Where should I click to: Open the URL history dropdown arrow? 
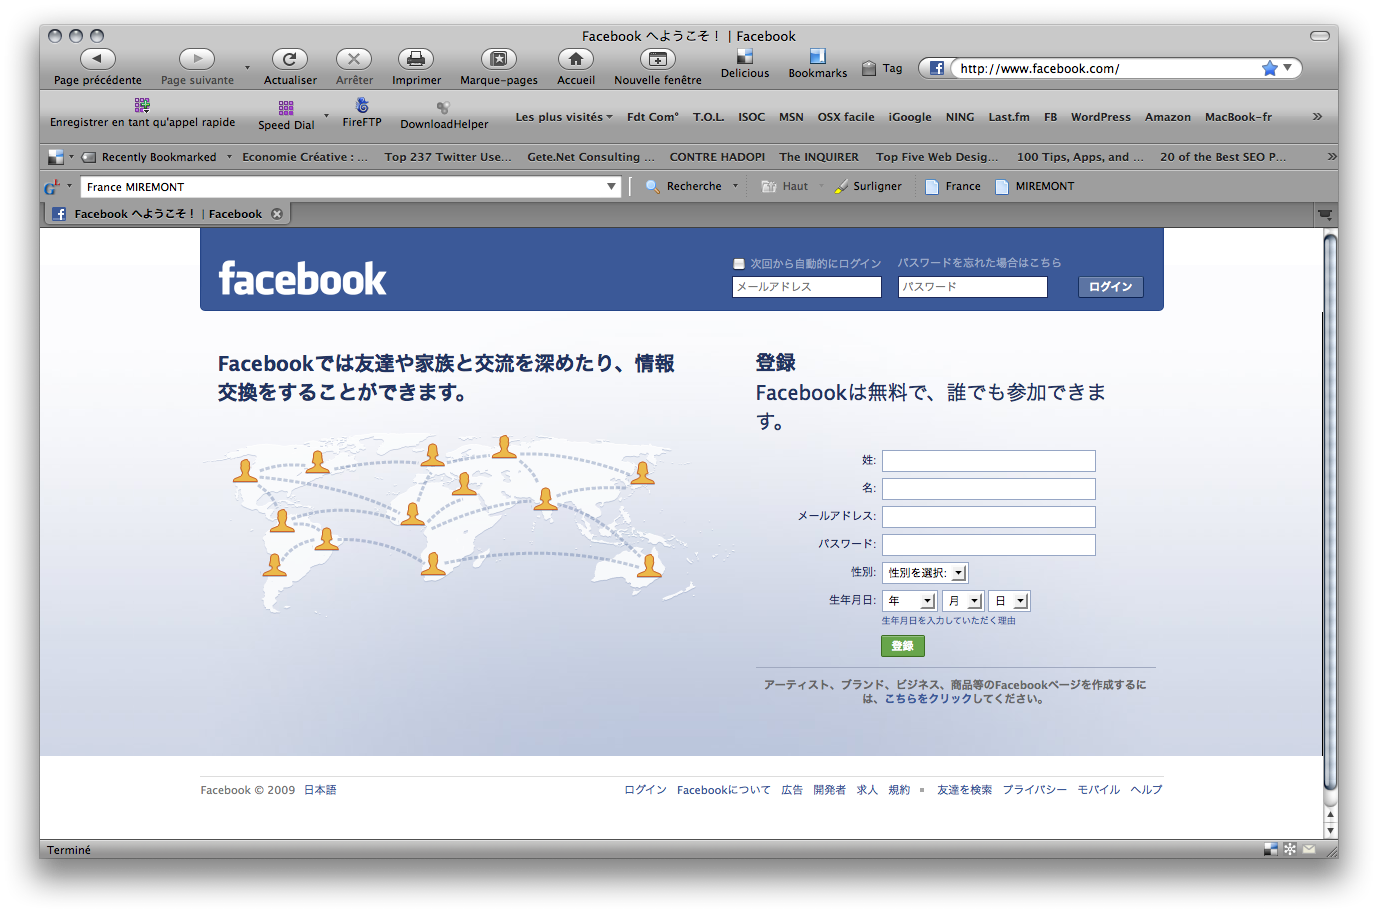(1288, 68)
